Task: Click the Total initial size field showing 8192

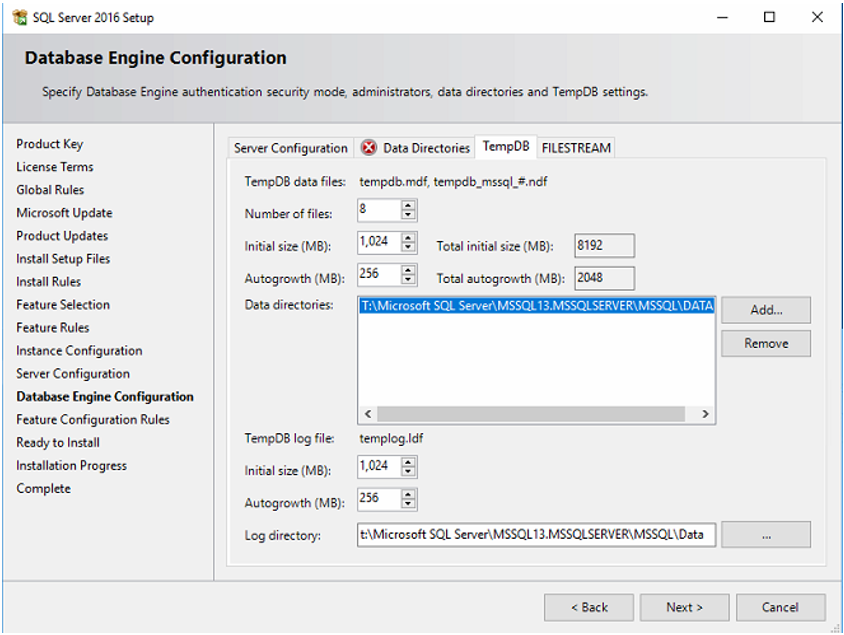Action: point(604,245)
